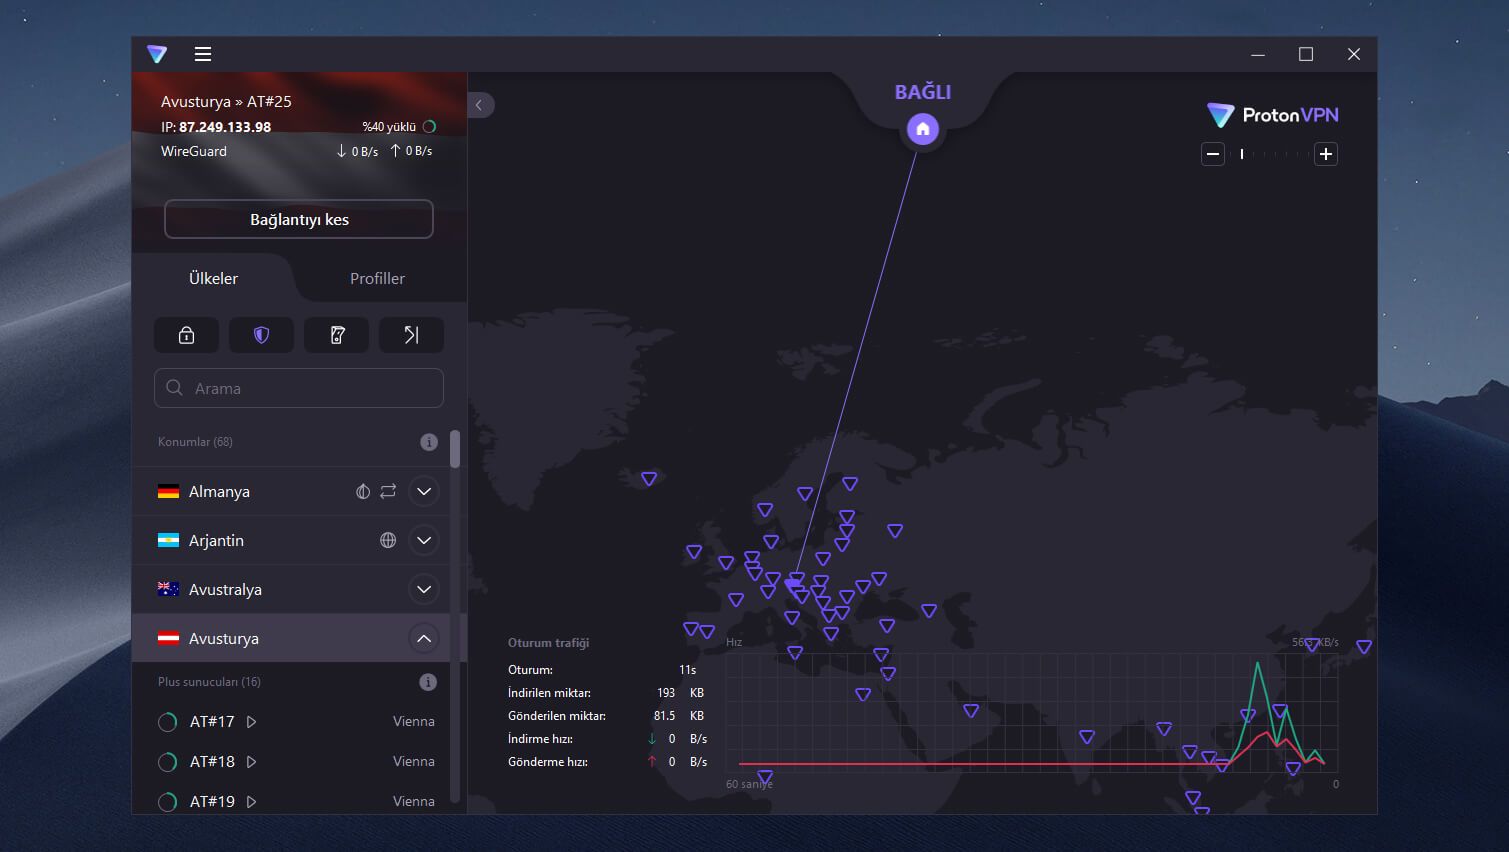Viewport: 1509px width, 852px height.
Task: Click the home icon under BAĞLI
Action: tap(922, 129)
